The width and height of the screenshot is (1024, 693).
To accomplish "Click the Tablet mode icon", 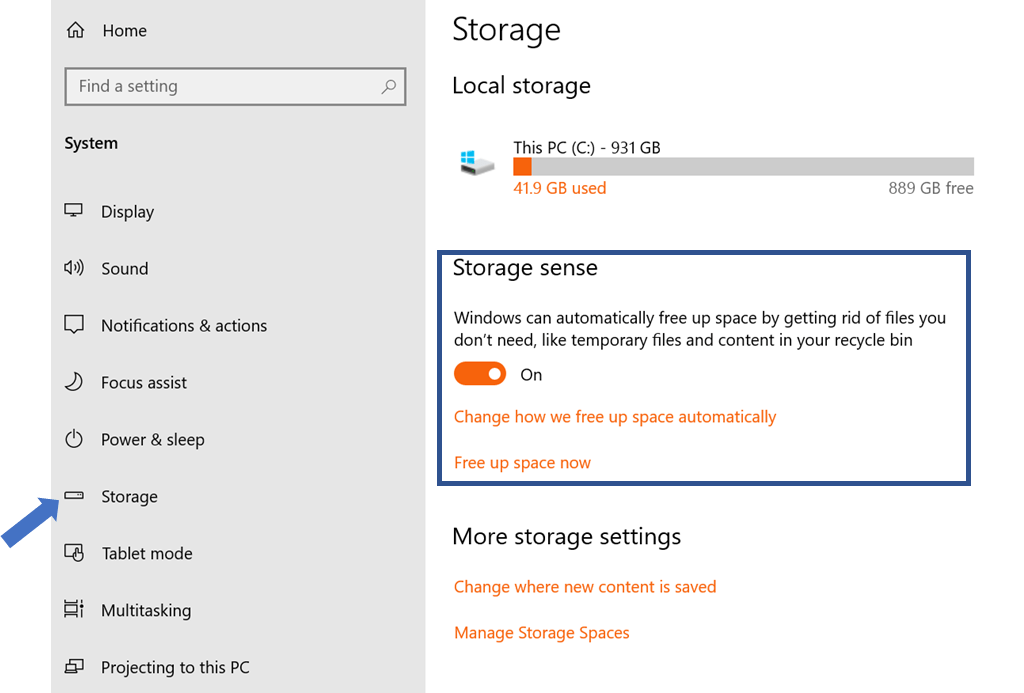I will 74,553.
